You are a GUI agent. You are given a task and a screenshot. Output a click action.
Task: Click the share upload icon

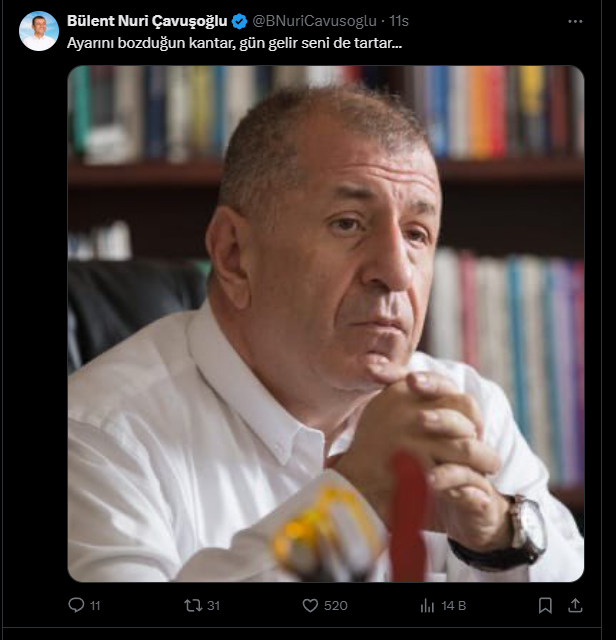coord(575,605)
